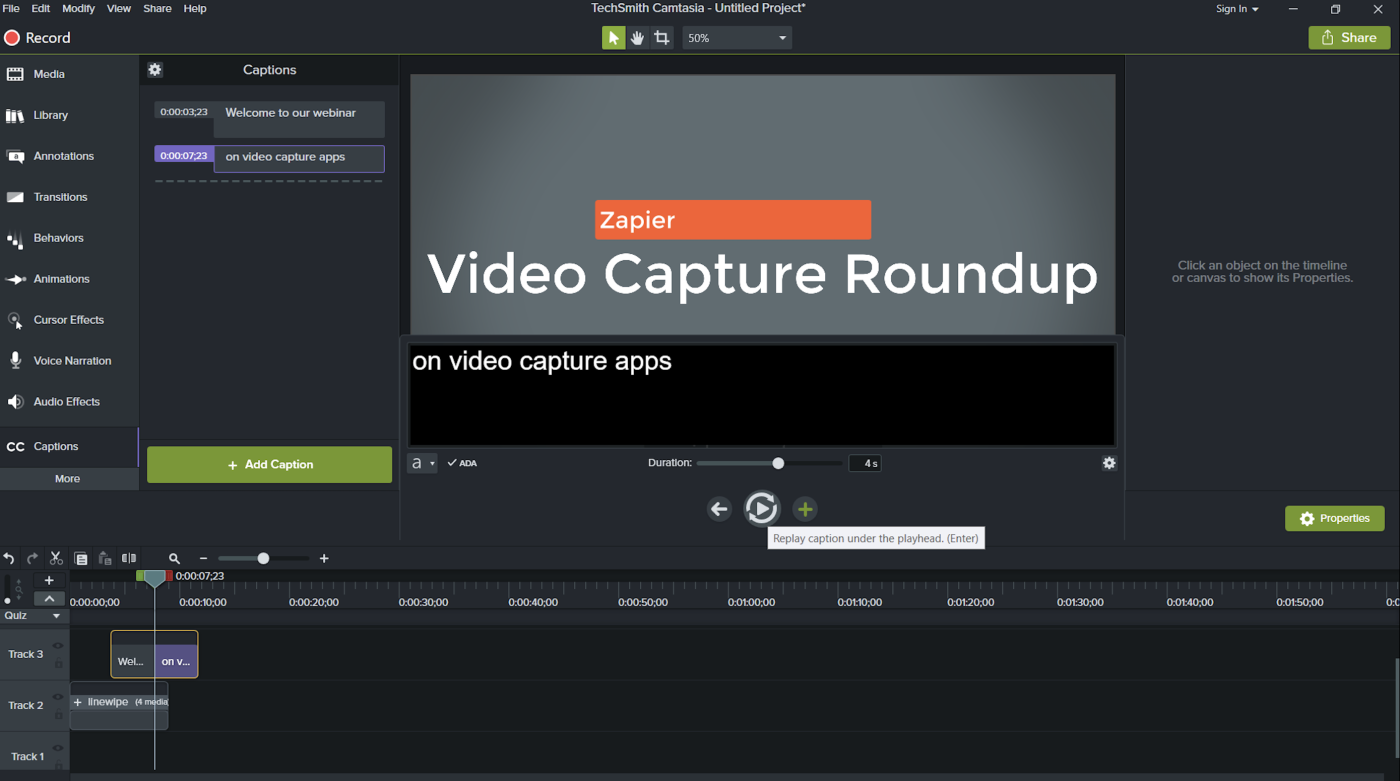This screenshot has width=1400, height=781.
Task: Open the Captions panel gear settings
Action: coord(155,70)
